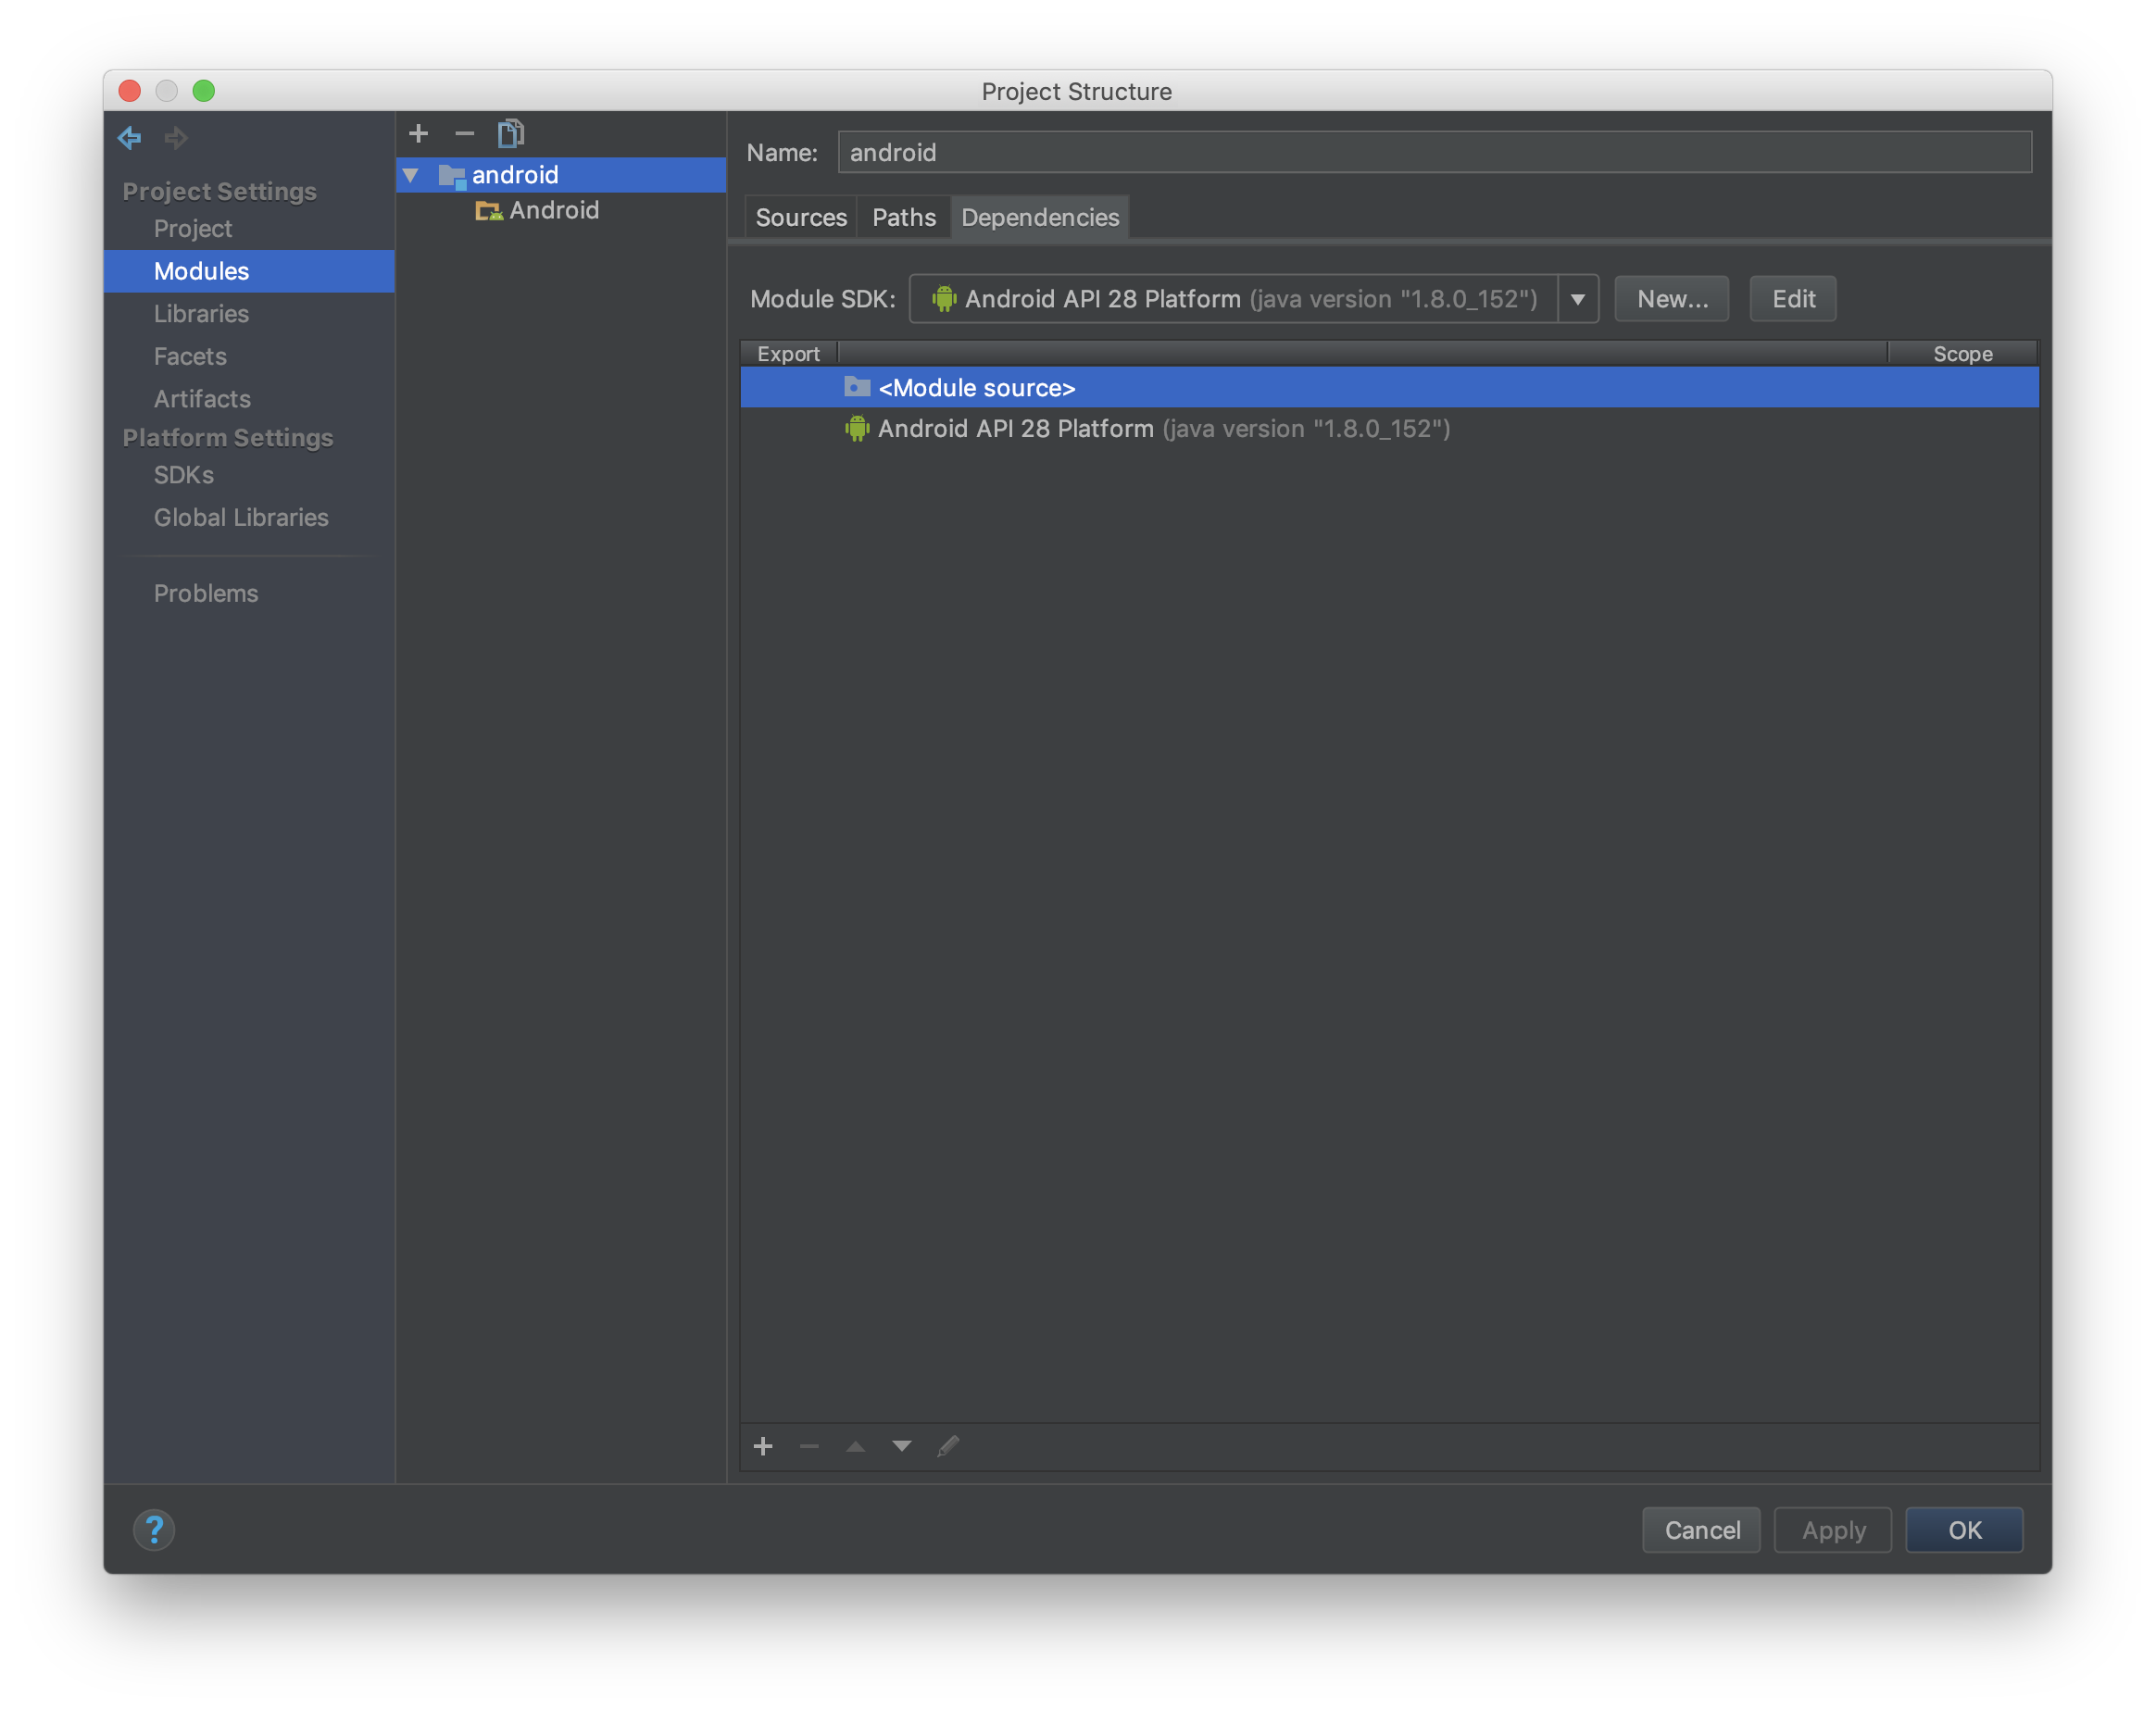Image resolution: width=2156 pixels, height=1711 pixels.
Task: Click the Edit SDK button
Action: click(x=1792, y=299)
